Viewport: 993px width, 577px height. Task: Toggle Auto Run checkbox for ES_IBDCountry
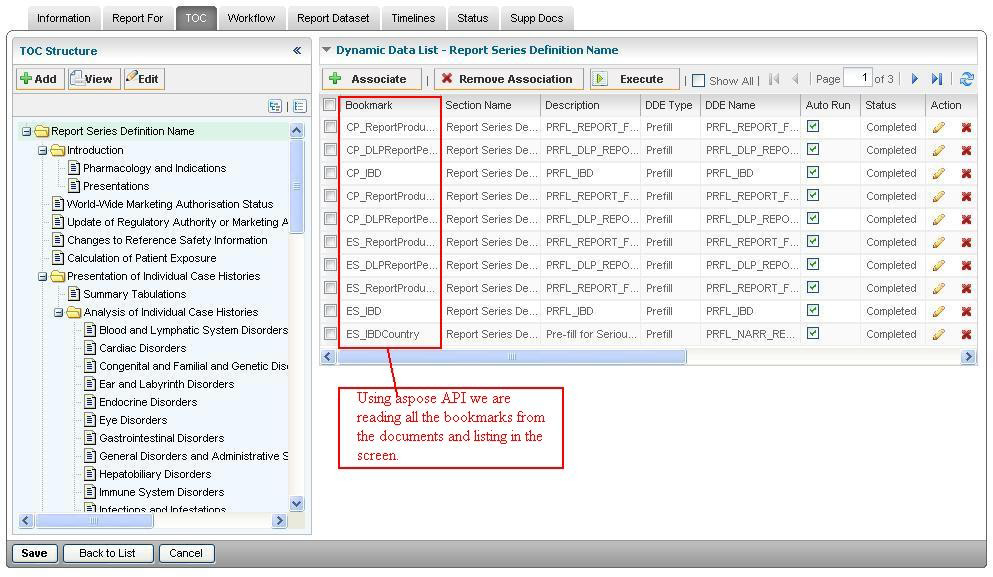point(813,333)
